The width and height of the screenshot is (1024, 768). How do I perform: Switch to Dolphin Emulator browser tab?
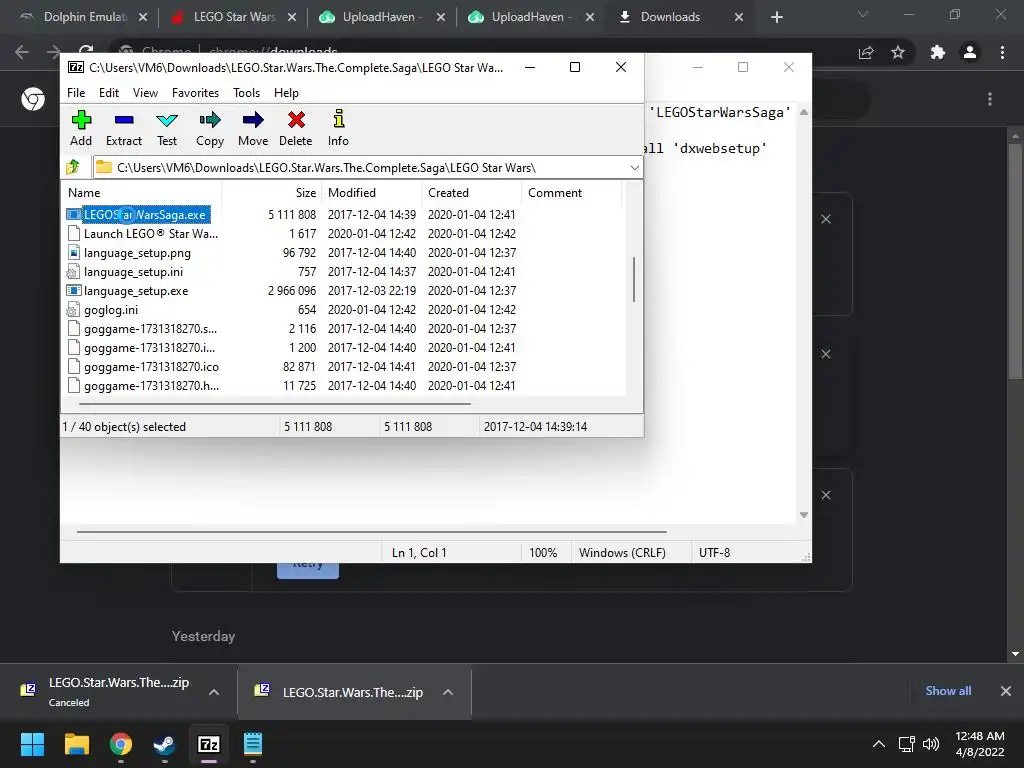[85, 17]
